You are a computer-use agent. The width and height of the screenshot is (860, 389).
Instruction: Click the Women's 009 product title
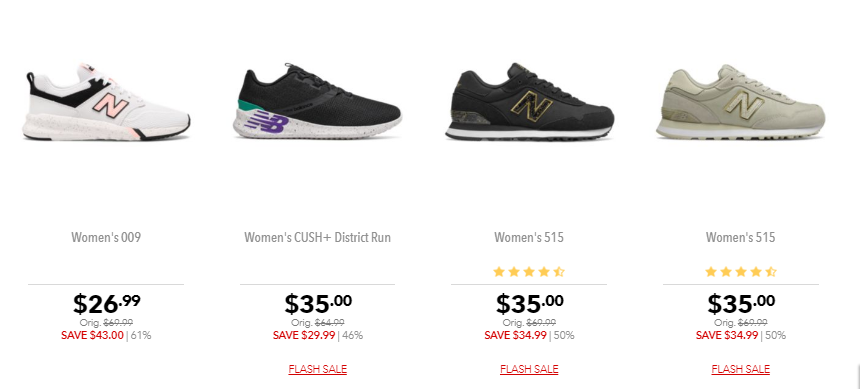point(106,238)
